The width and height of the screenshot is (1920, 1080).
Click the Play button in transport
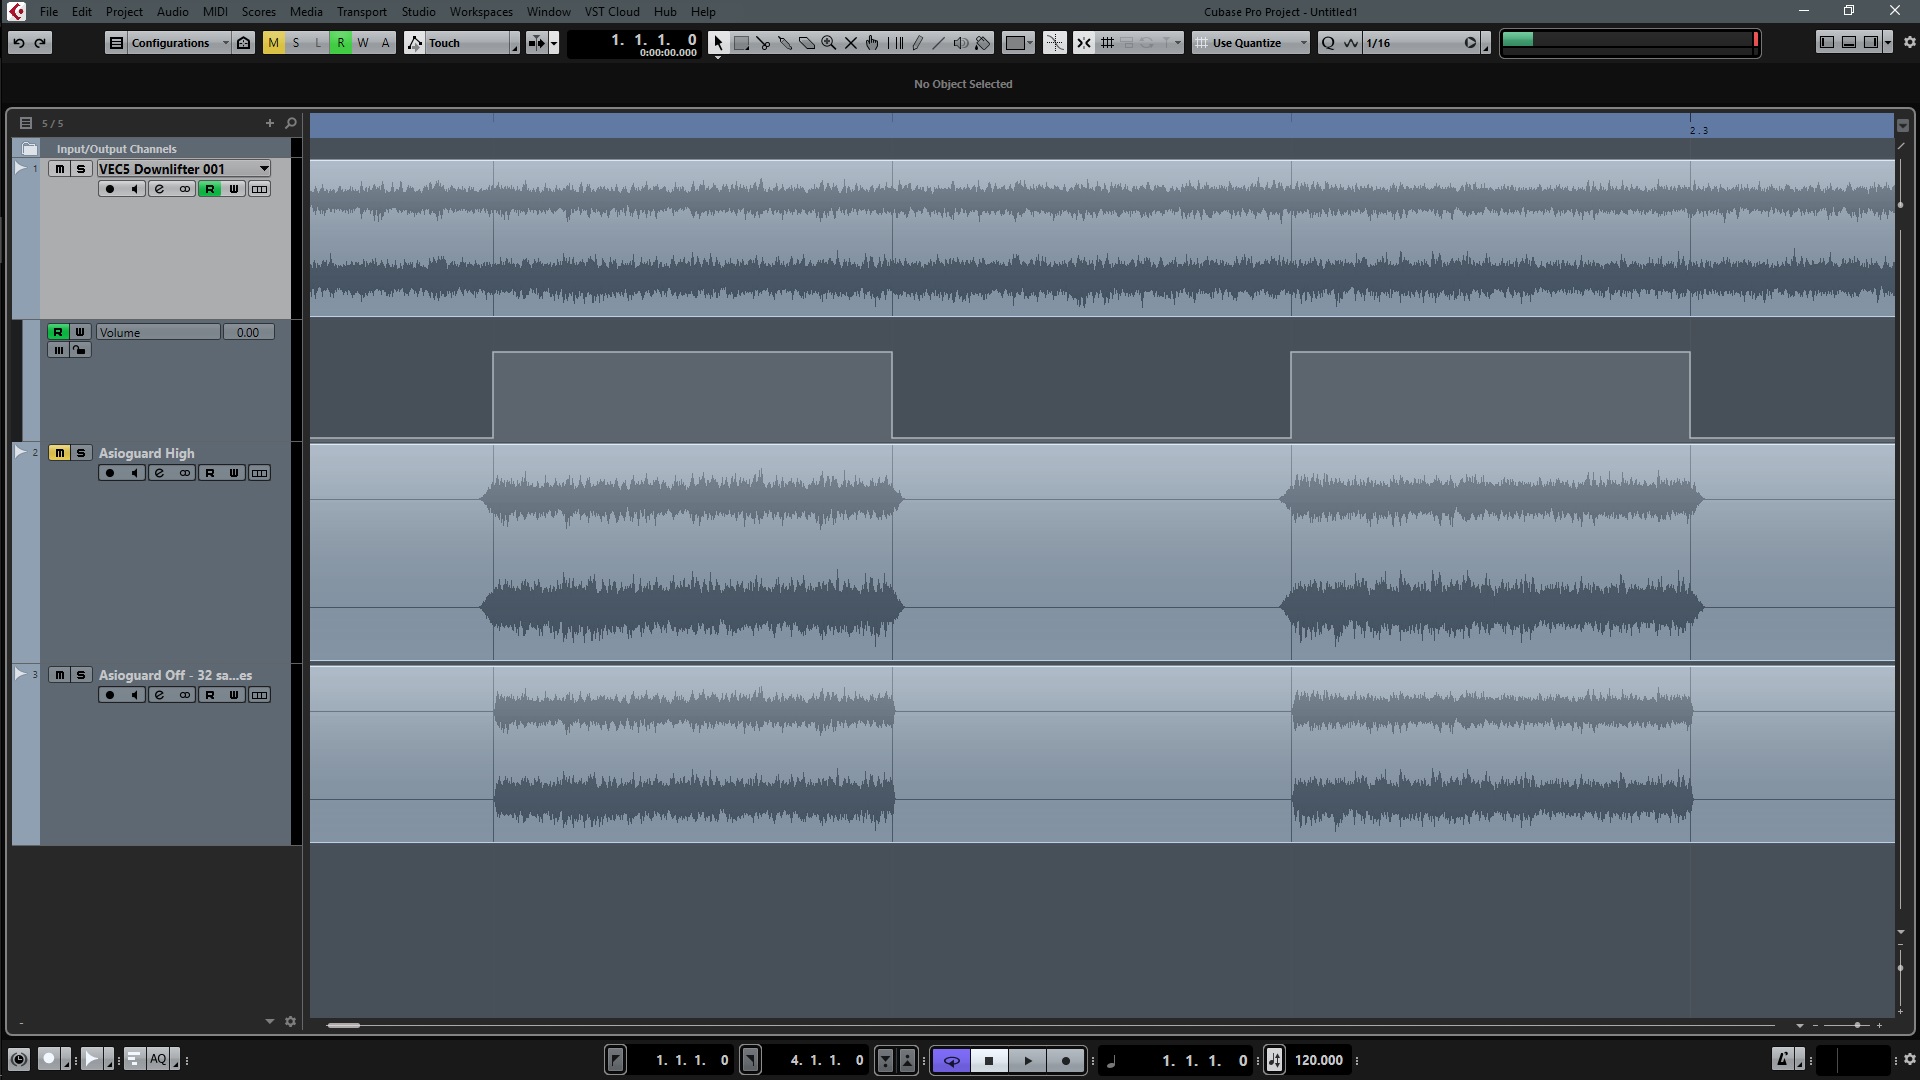(1027, 1059)
